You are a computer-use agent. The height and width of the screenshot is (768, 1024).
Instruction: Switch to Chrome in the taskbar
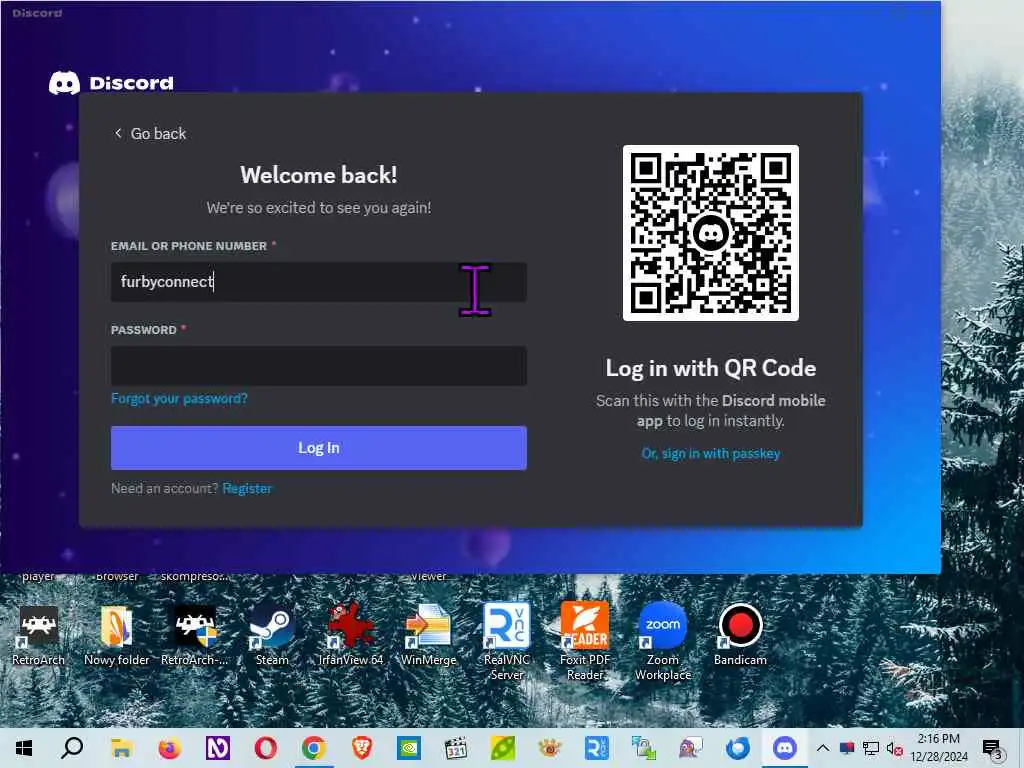314,748
